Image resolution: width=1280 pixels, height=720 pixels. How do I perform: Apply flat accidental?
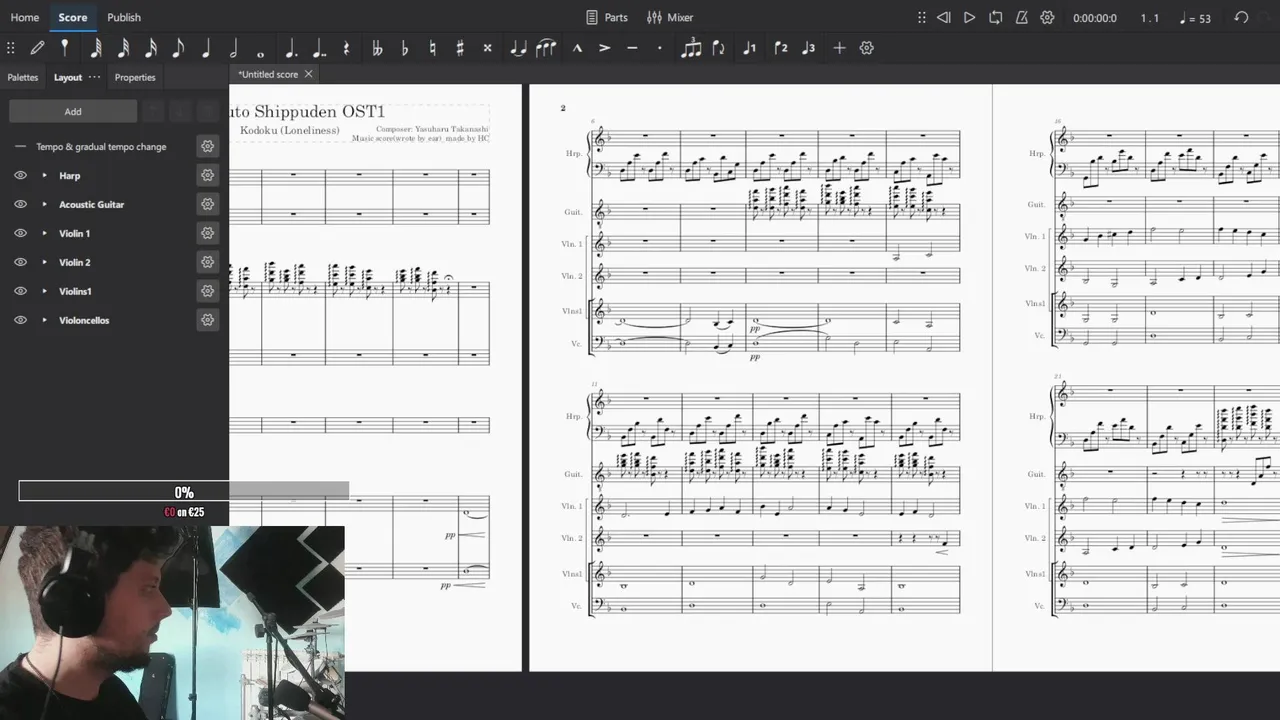[x=404, y=48]
